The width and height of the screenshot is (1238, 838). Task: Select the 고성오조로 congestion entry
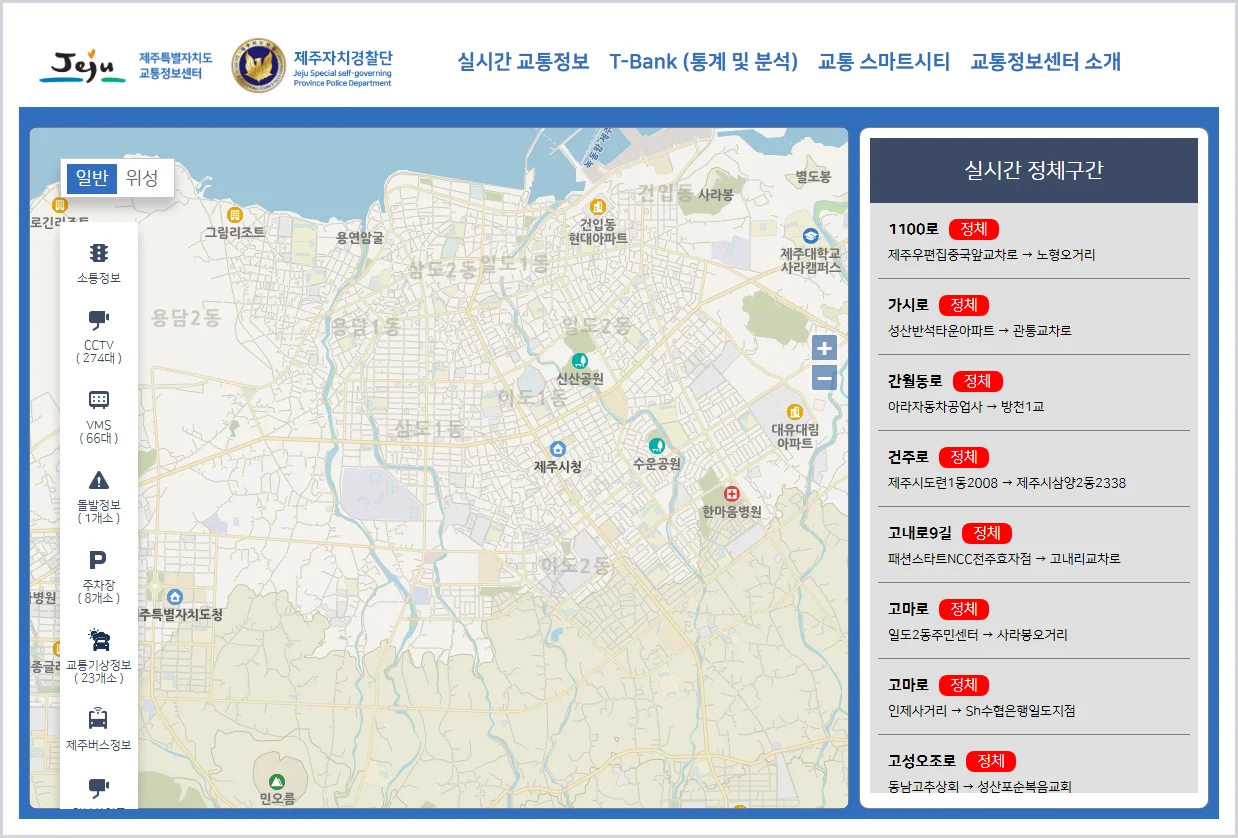click(1034, 765)
